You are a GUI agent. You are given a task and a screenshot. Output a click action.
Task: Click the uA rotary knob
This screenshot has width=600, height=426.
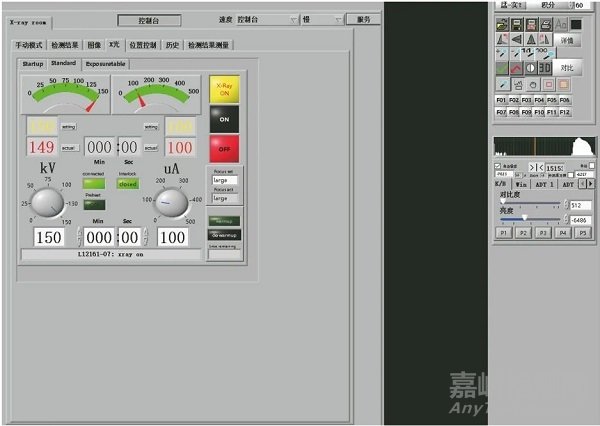[x=171, y=203]
